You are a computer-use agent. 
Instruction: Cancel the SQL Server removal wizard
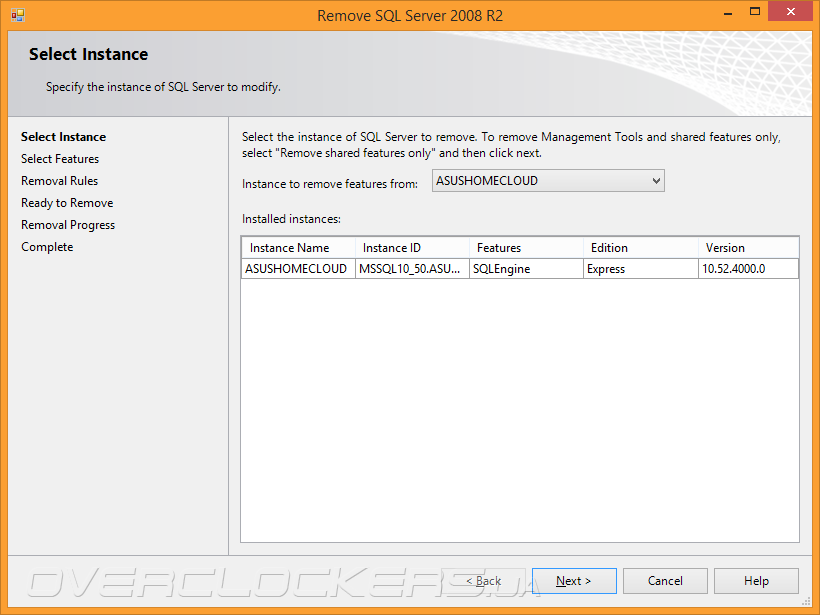[x=665, y=581]
